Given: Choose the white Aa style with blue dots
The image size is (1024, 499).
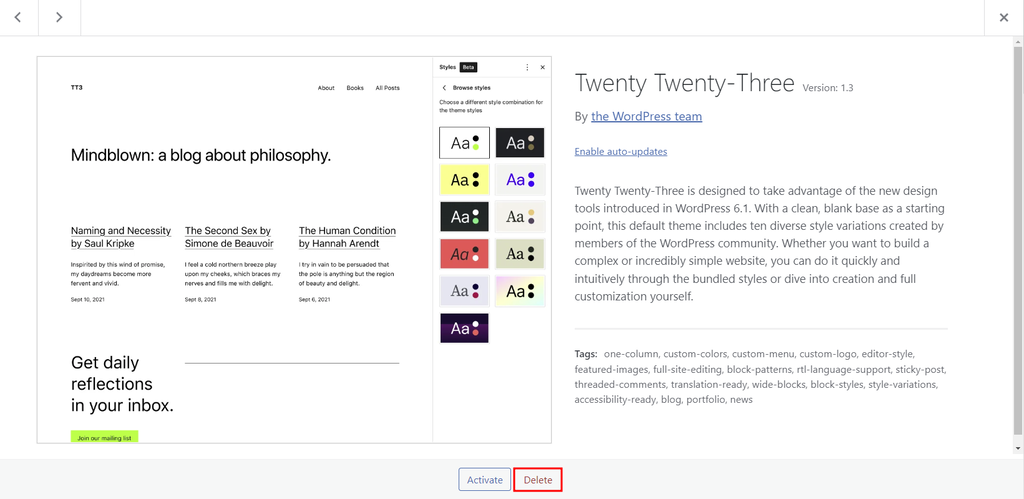Looking at the screenshot, I should (x=520, y=180).
